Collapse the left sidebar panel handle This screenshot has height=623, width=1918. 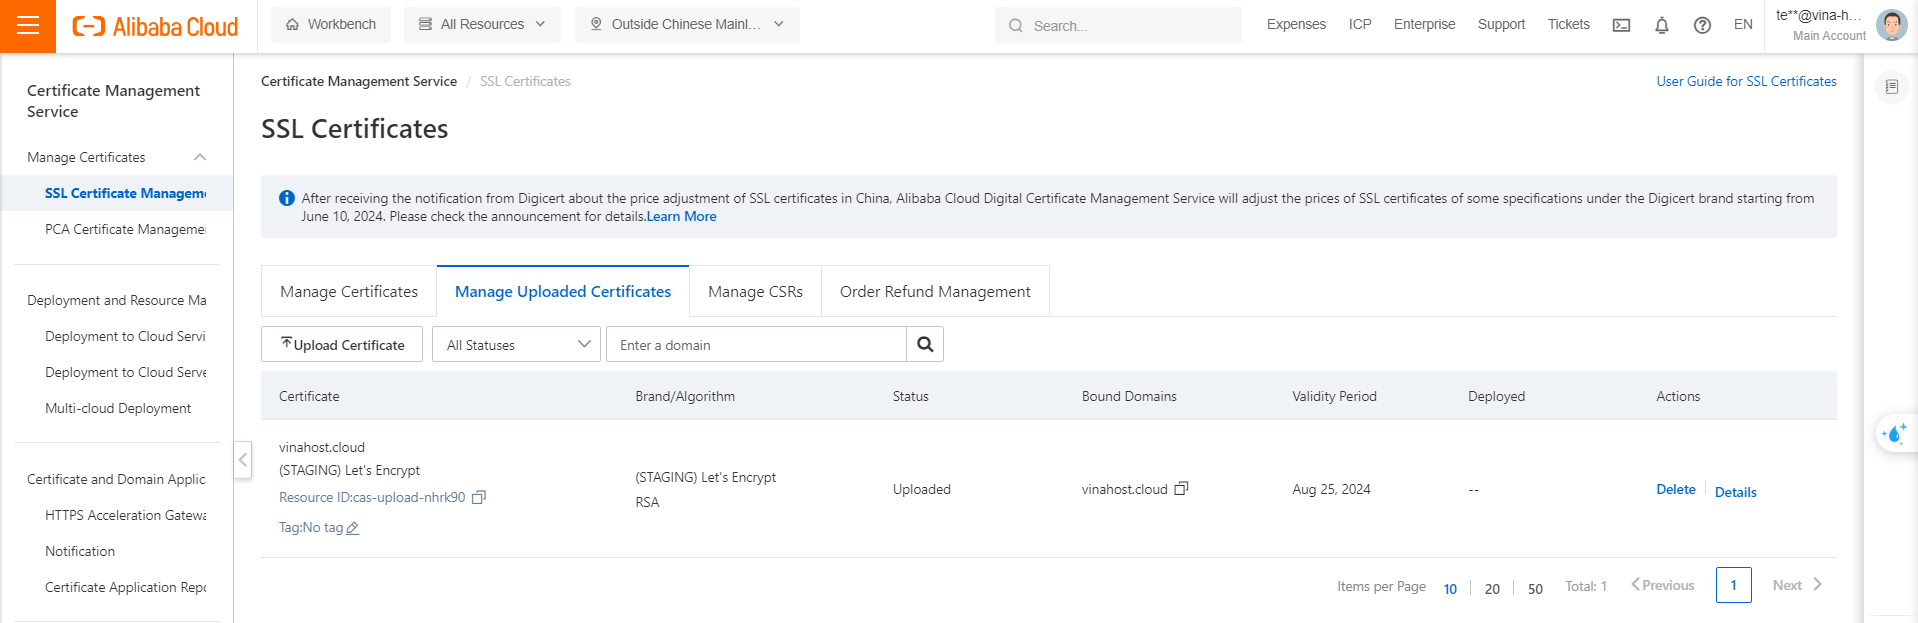[x=243, y=460]
